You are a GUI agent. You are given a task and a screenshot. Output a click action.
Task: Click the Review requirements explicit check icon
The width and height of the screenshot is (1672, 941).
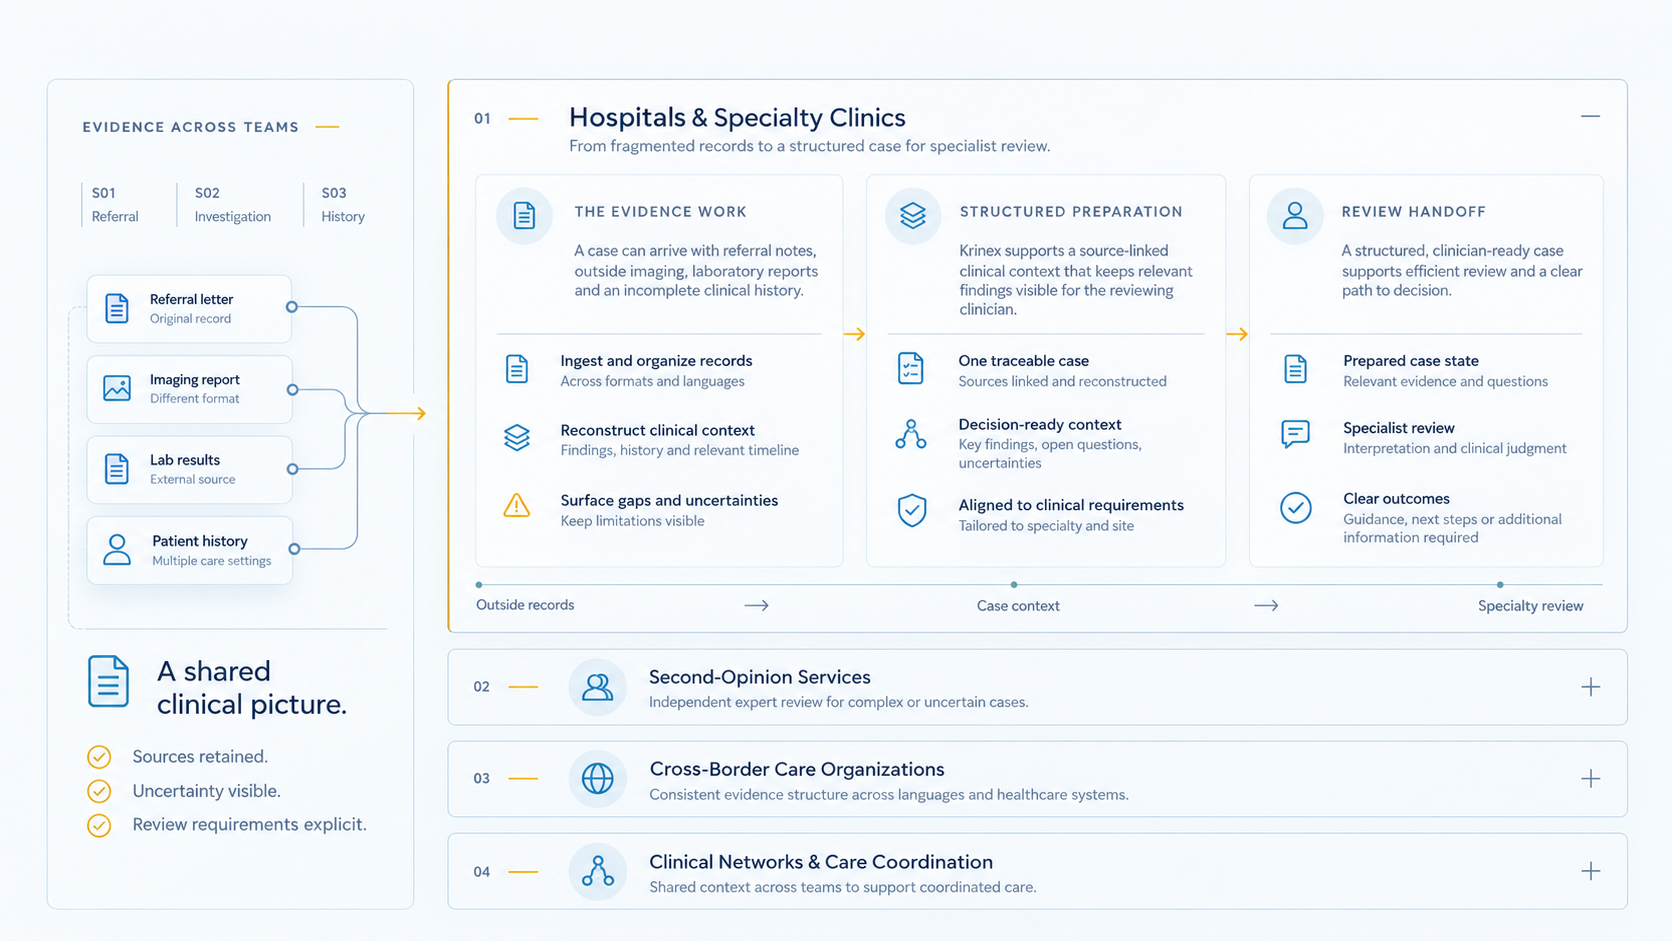[x=99, y=825]
